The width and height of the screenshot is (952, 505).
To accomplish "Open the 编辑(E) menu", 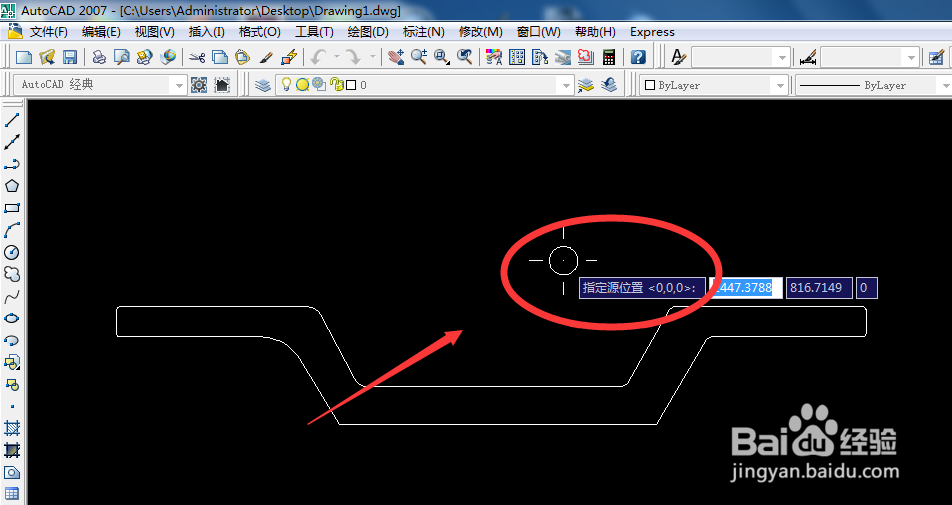I will coord(101,32).
